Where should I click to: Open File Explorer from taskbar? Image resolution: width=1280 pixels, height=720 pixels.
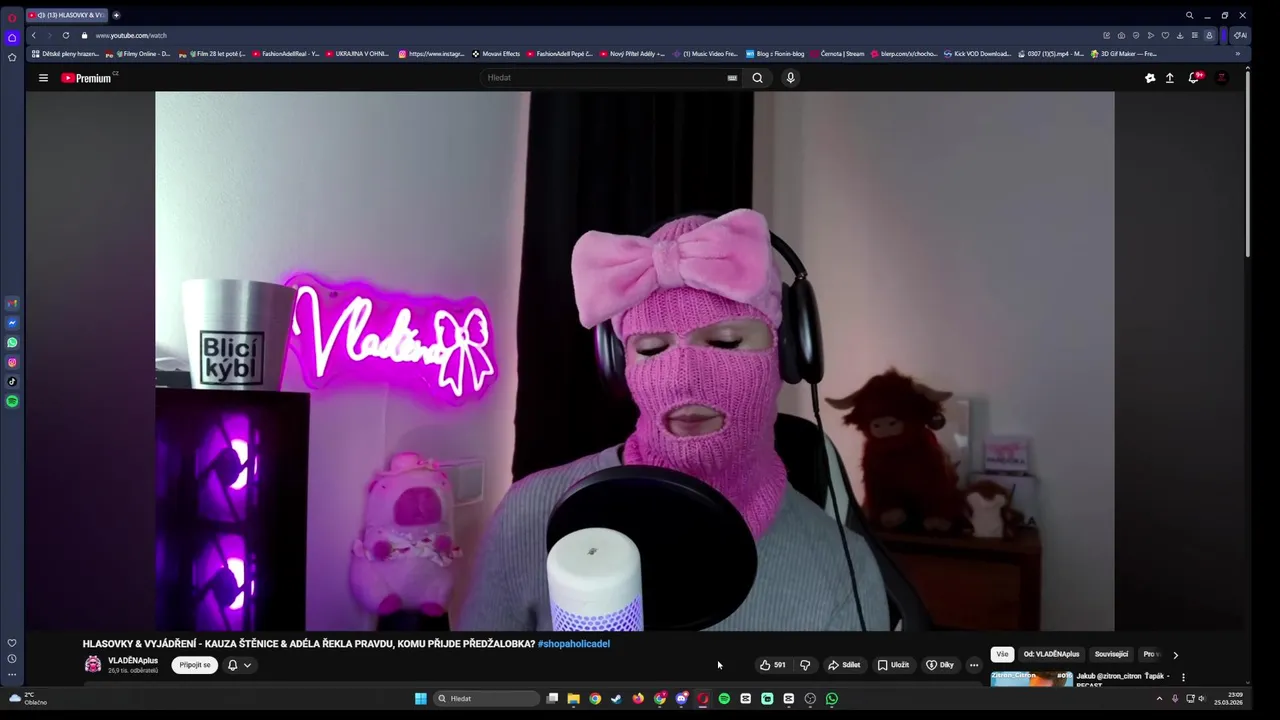point(573,699)
